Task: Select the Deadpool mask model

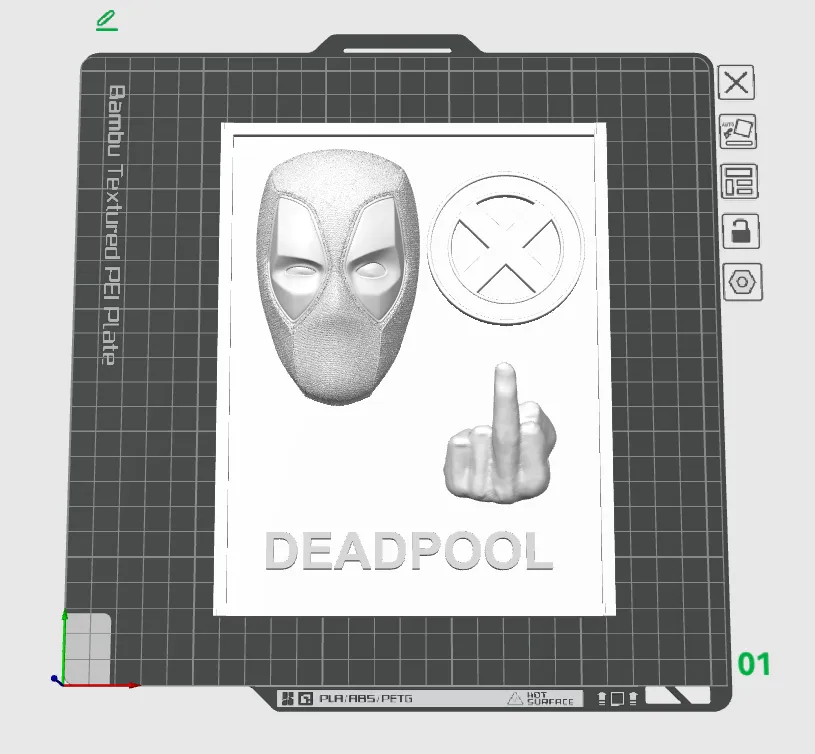Action: pos(338,276)
